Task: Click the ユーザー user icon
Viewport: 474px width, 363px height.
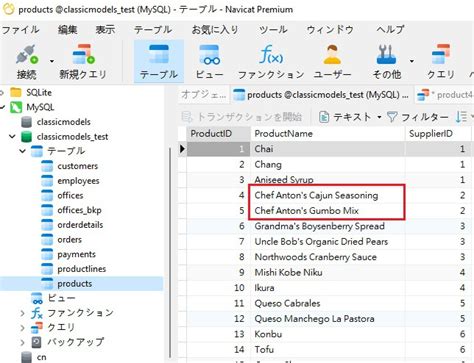Action: point(332,55)
